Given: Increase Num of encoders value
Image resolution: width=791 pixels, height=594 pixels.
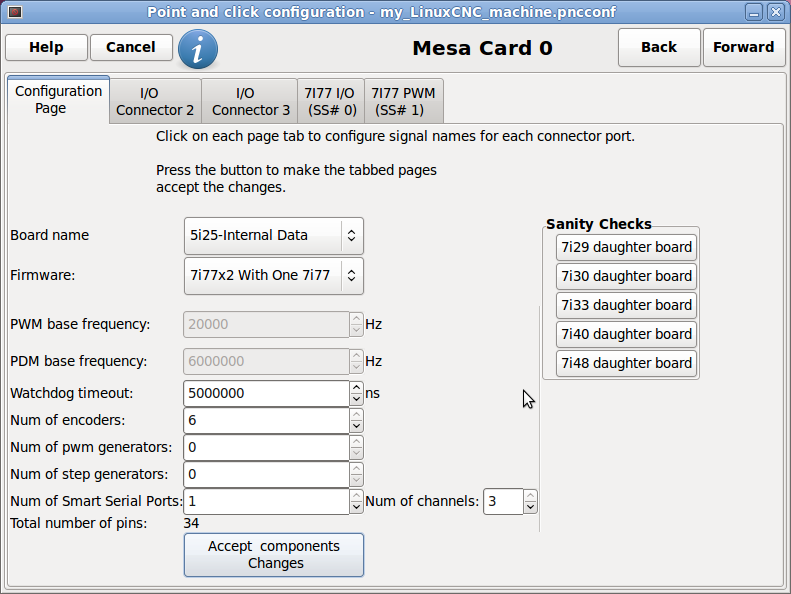Looking at the screenshot, I should click(x=356, y=415).
